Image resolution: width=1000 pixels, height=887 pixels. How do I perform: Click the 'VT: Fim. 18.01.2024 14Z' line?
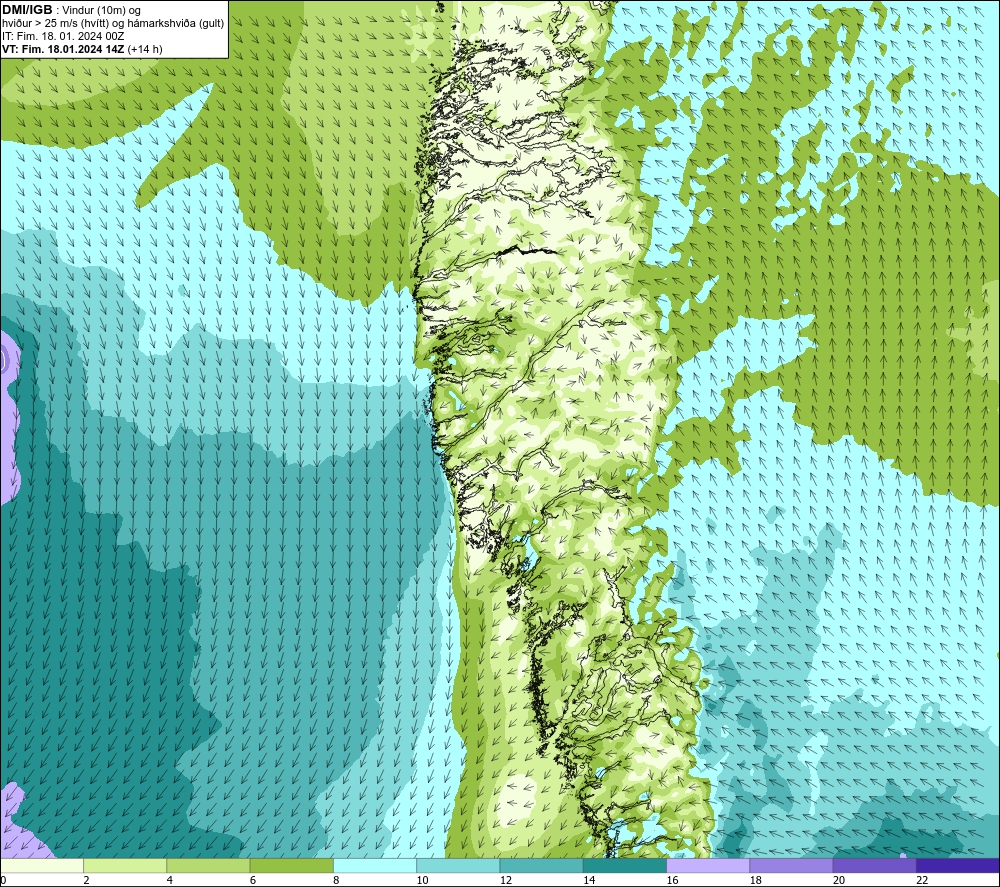point(63,49)
